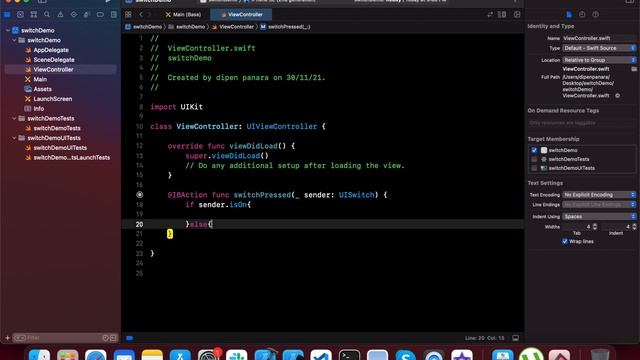Collapse the switchDemo group folder
This screenshot has width=640, height=360.
(x=14, y=40)
